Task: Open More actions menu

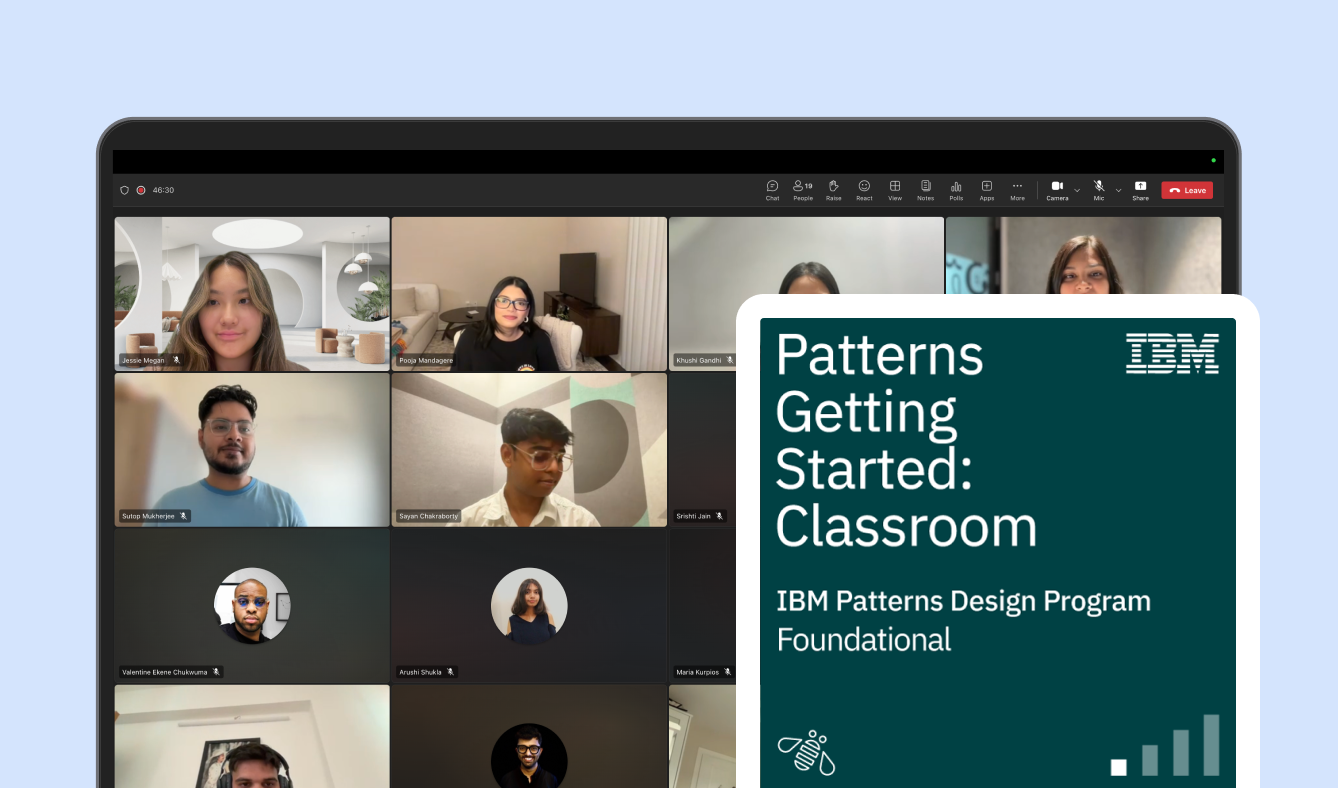Action: click(x=1017, y=190)
